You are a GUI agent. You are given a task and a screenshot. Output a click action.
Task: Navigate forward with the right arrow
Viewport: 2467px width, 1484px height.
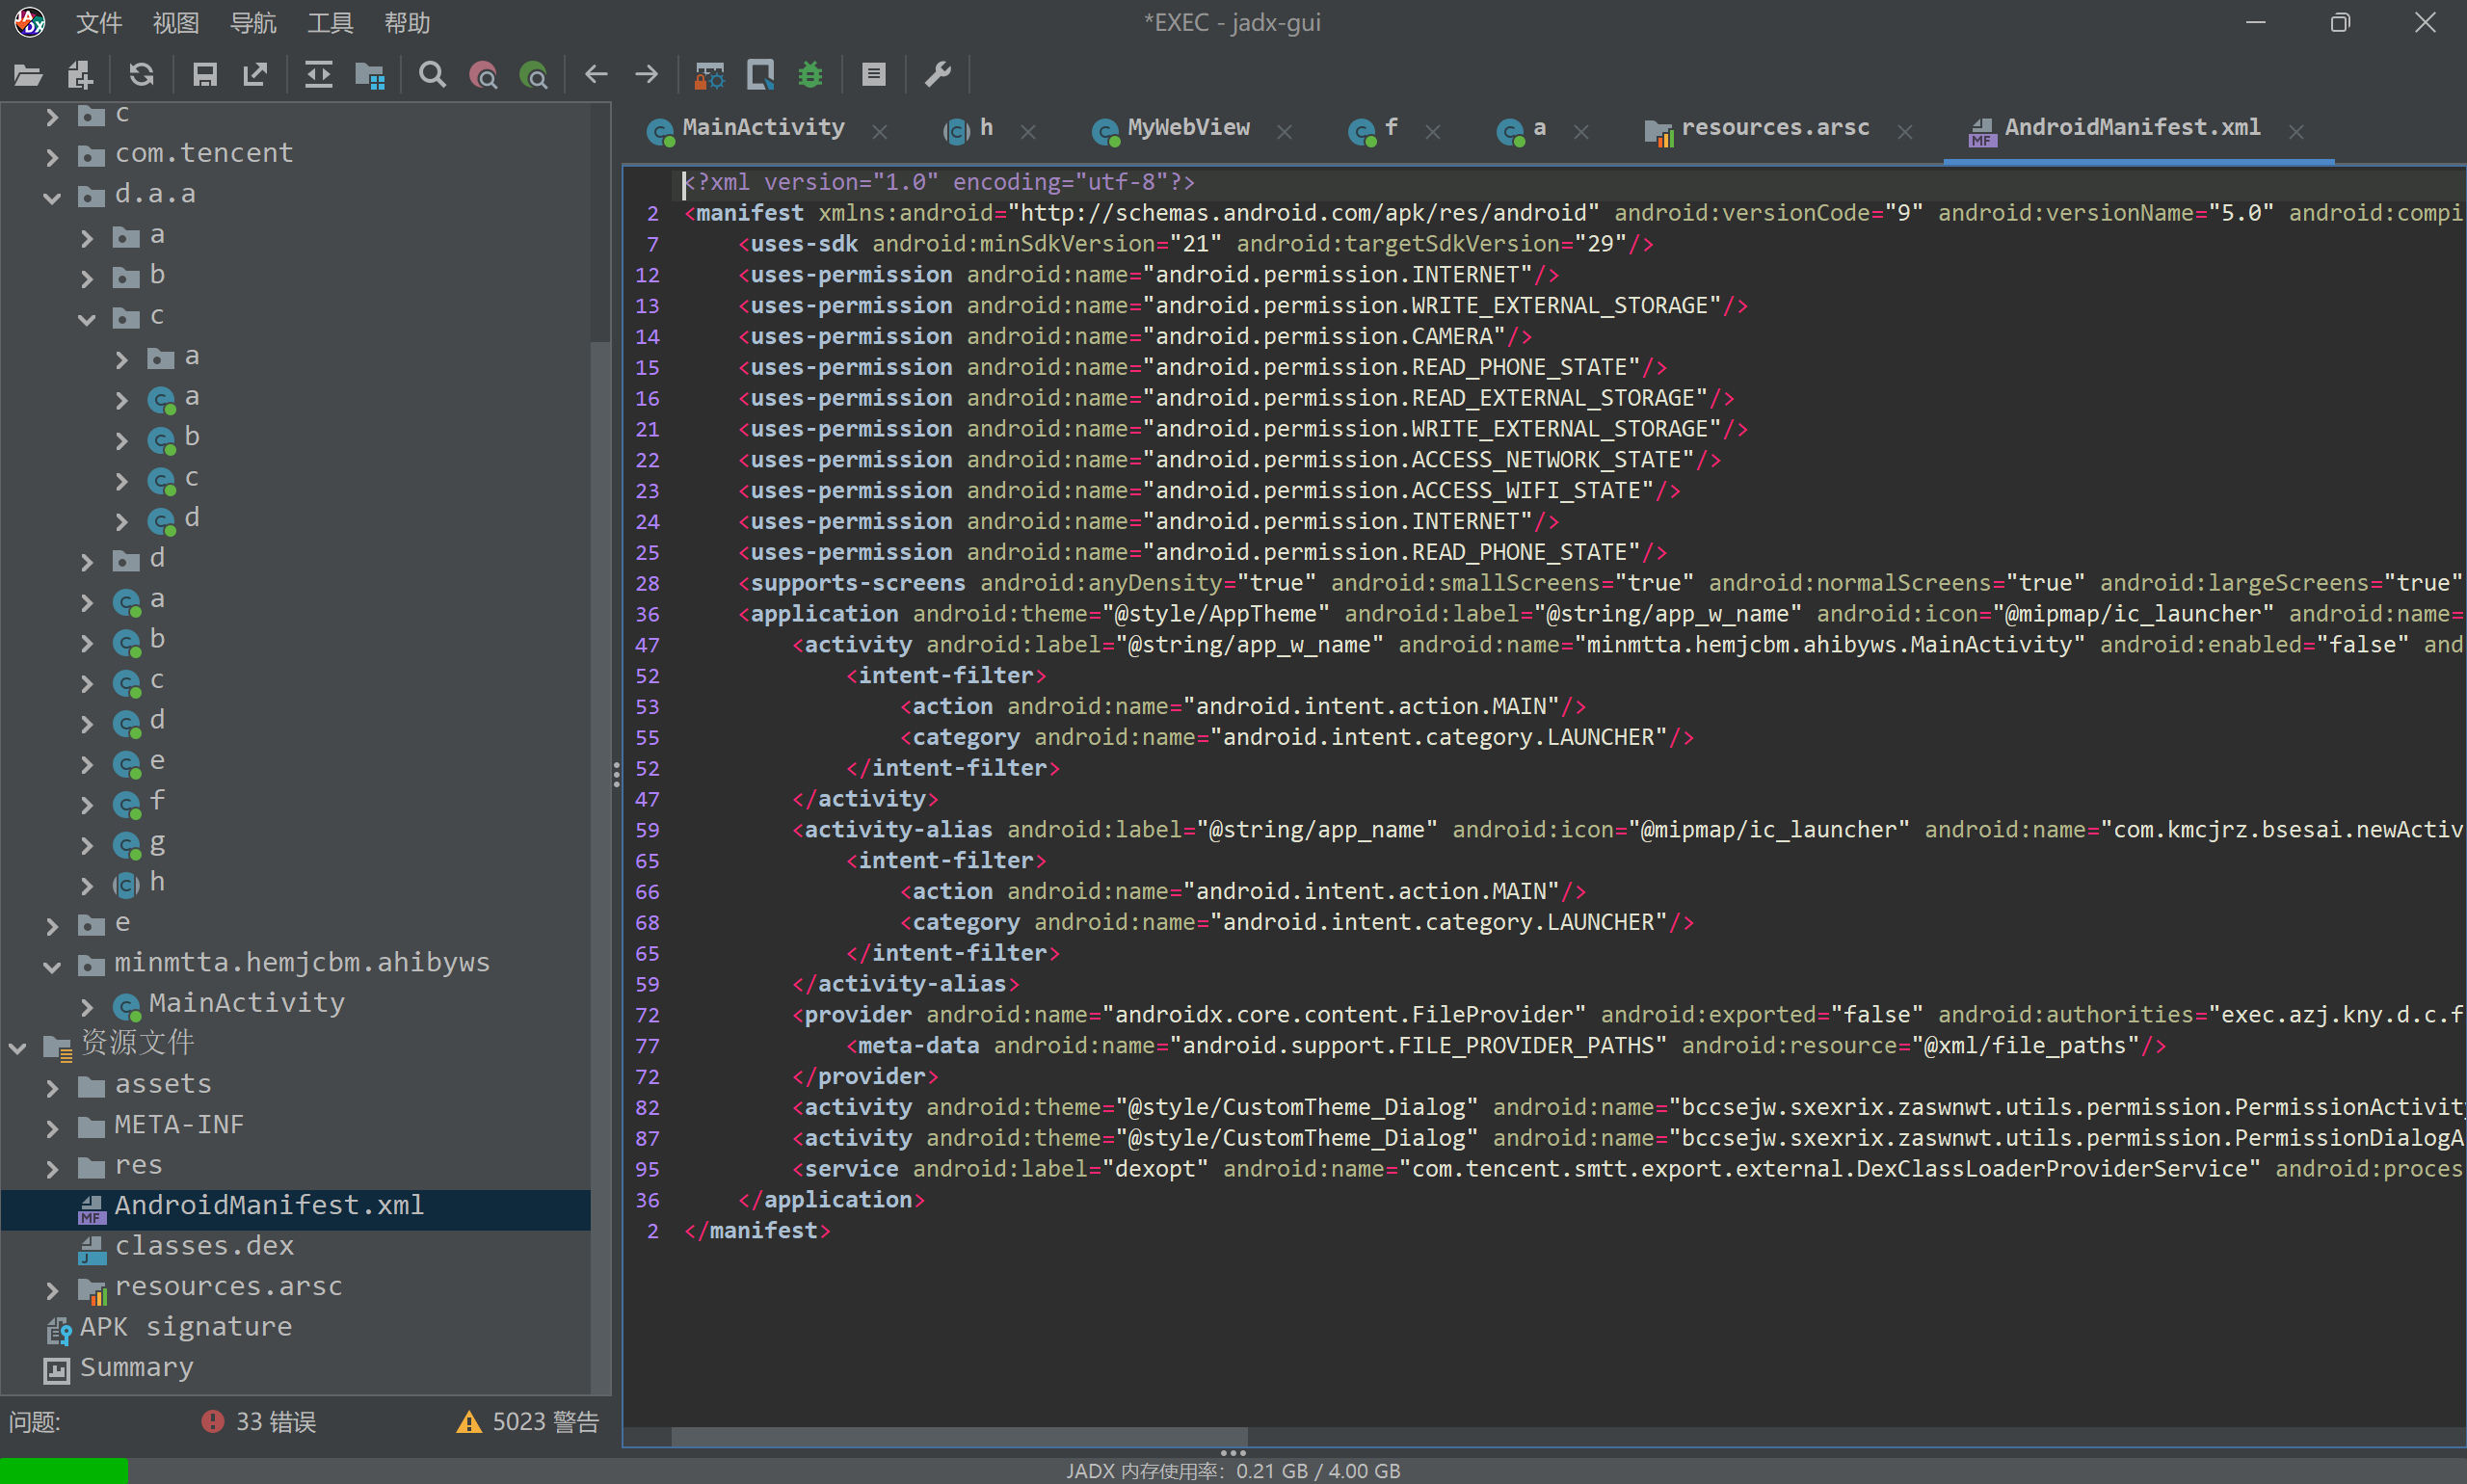(x=647, y=75)
